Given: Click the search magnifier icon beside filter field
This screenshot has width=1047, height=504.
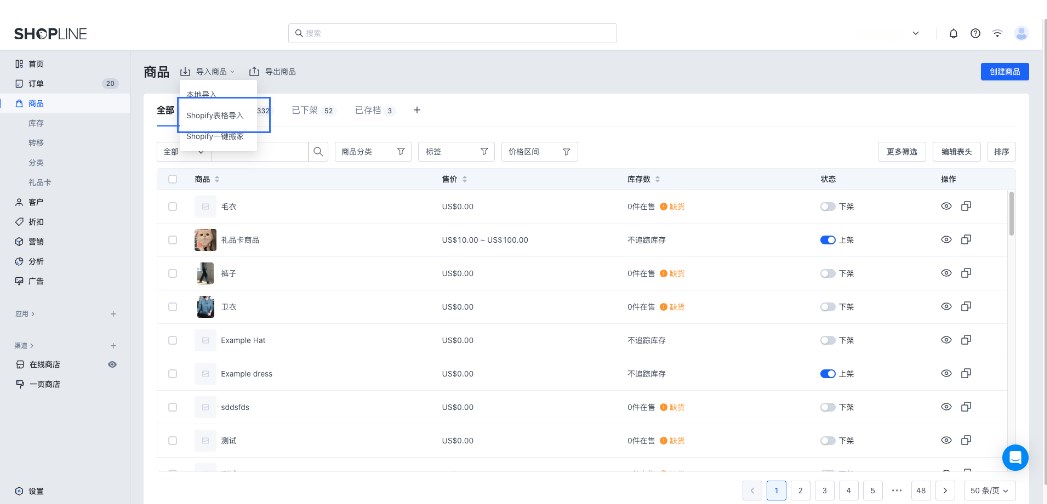Looking at the screenshot, I should (318, 152).
